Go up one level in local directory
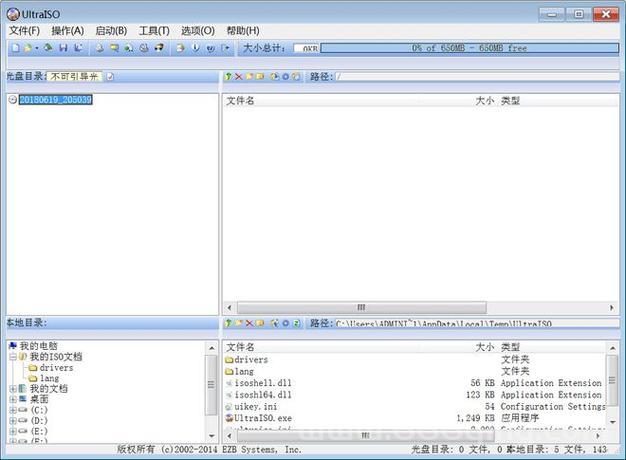The image size is (626, 460). coord(228,323)
